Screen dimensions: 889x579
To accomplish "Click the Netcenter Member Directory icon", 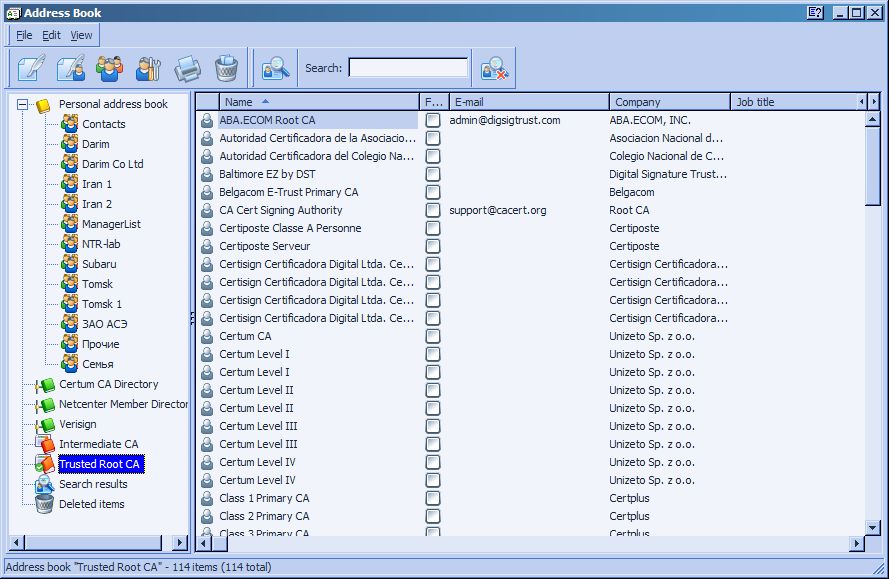I will [x=45, y=405].
